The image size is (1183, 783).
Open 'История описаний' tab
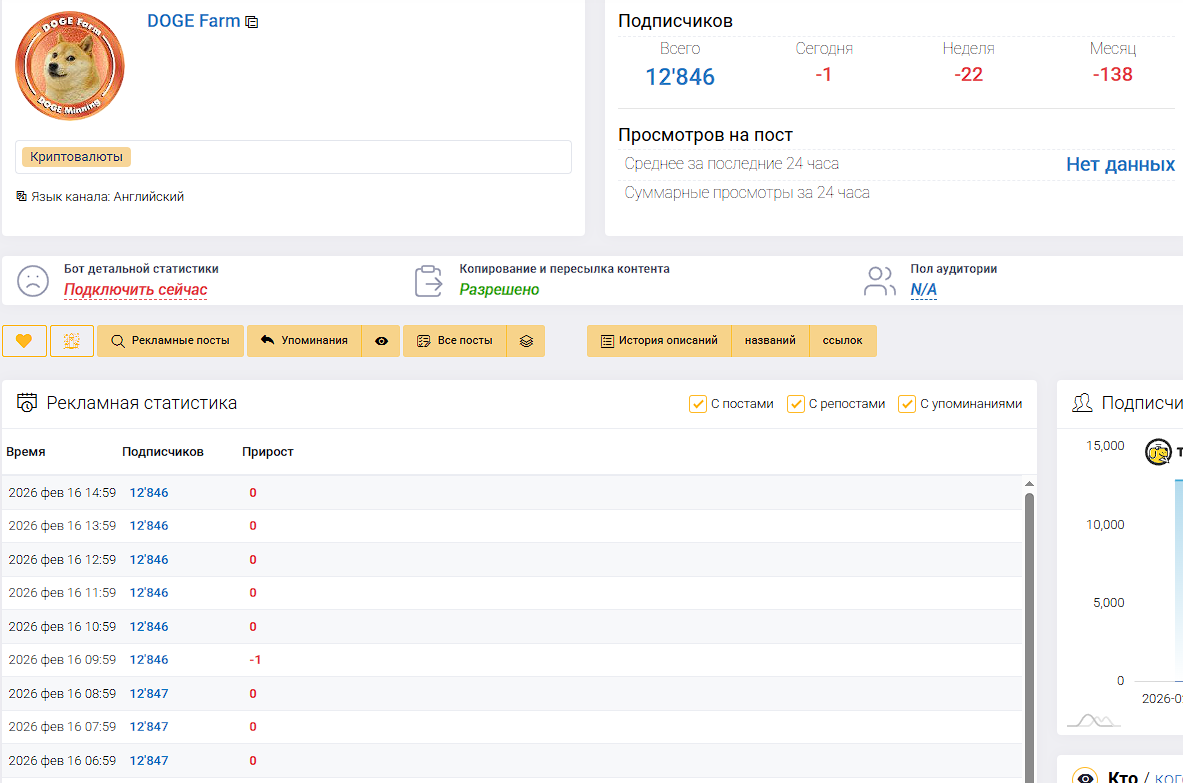[x=659, y=341]
